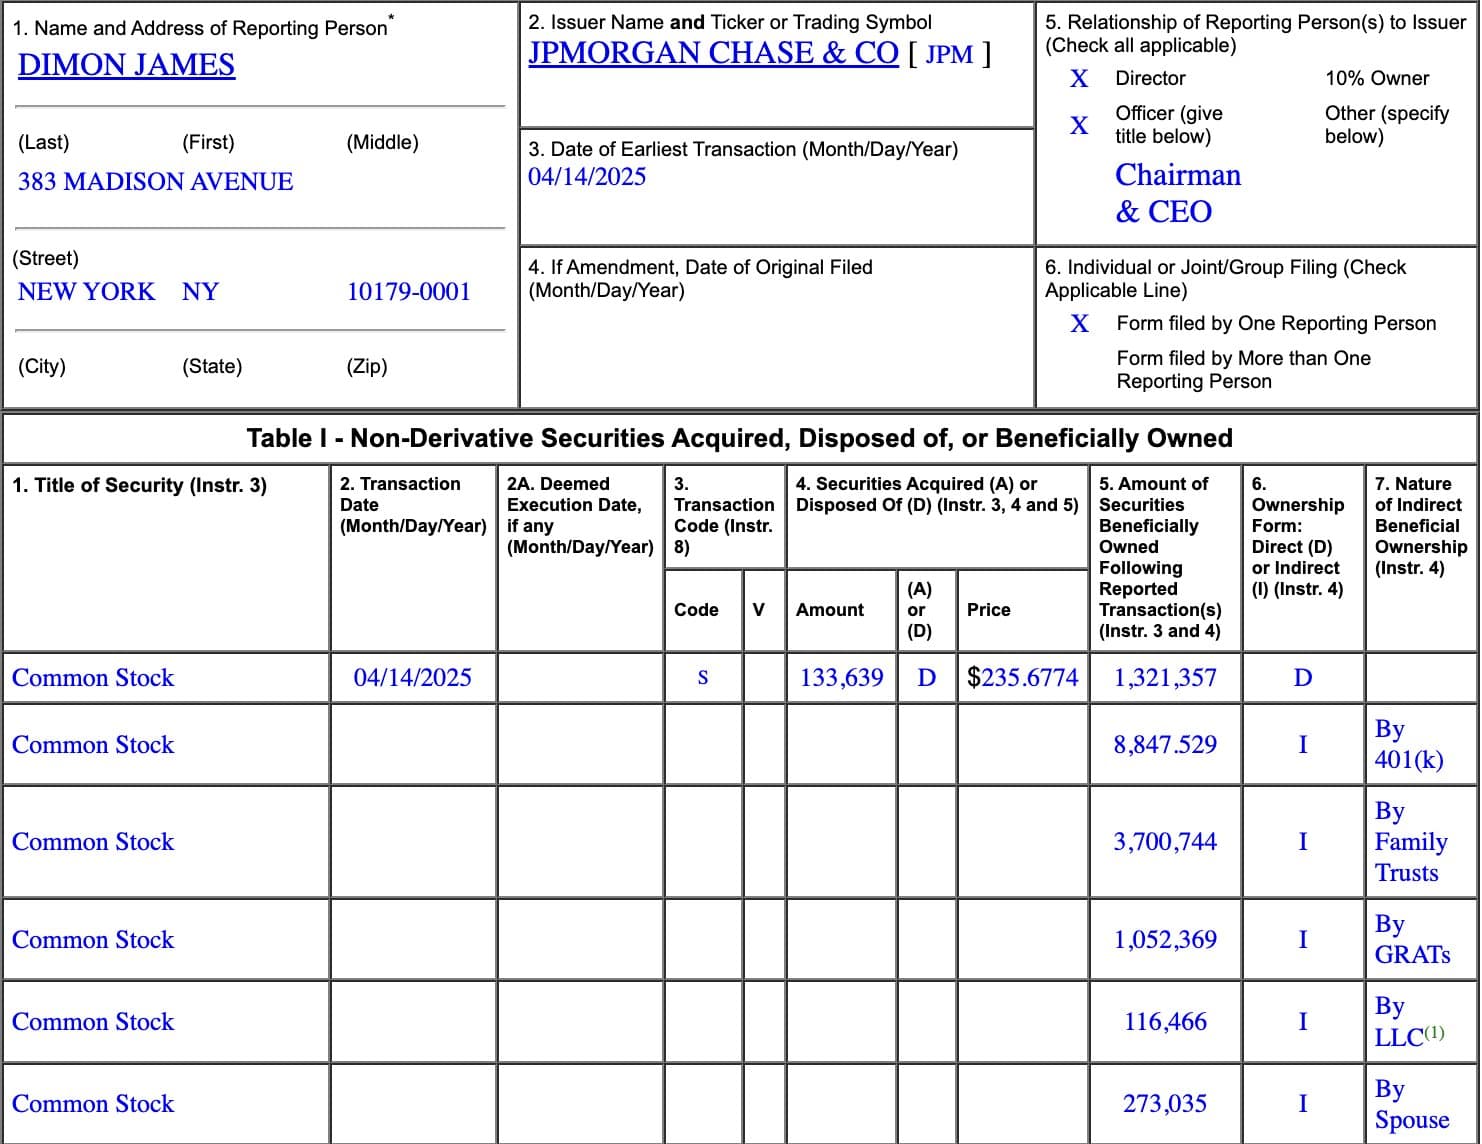The image size is (1482, 1144).
Task: Click the JPM ticker symbol
Action: (949, 55)
